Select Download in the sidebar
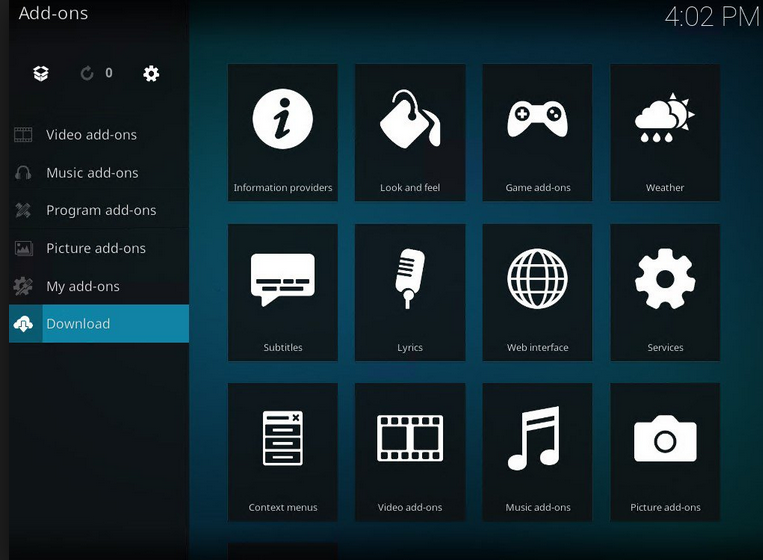 99,324
